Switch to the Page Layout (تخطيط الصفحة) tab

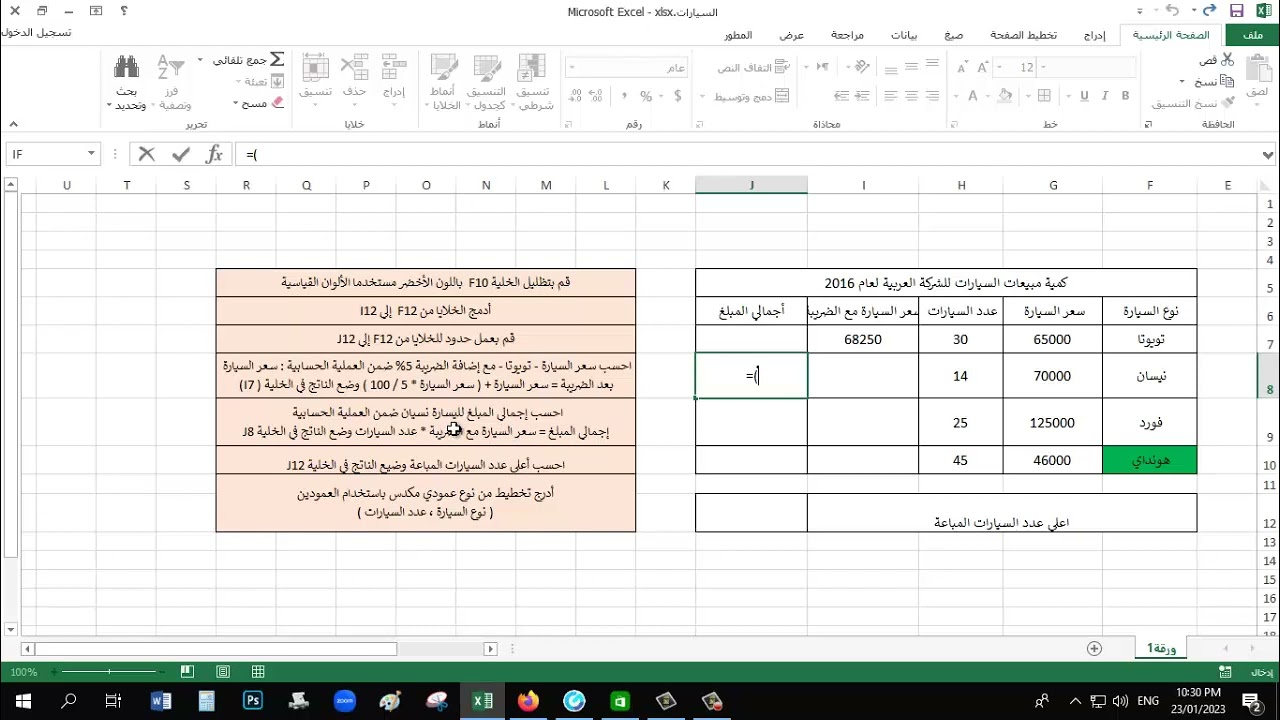[1023, 35]
